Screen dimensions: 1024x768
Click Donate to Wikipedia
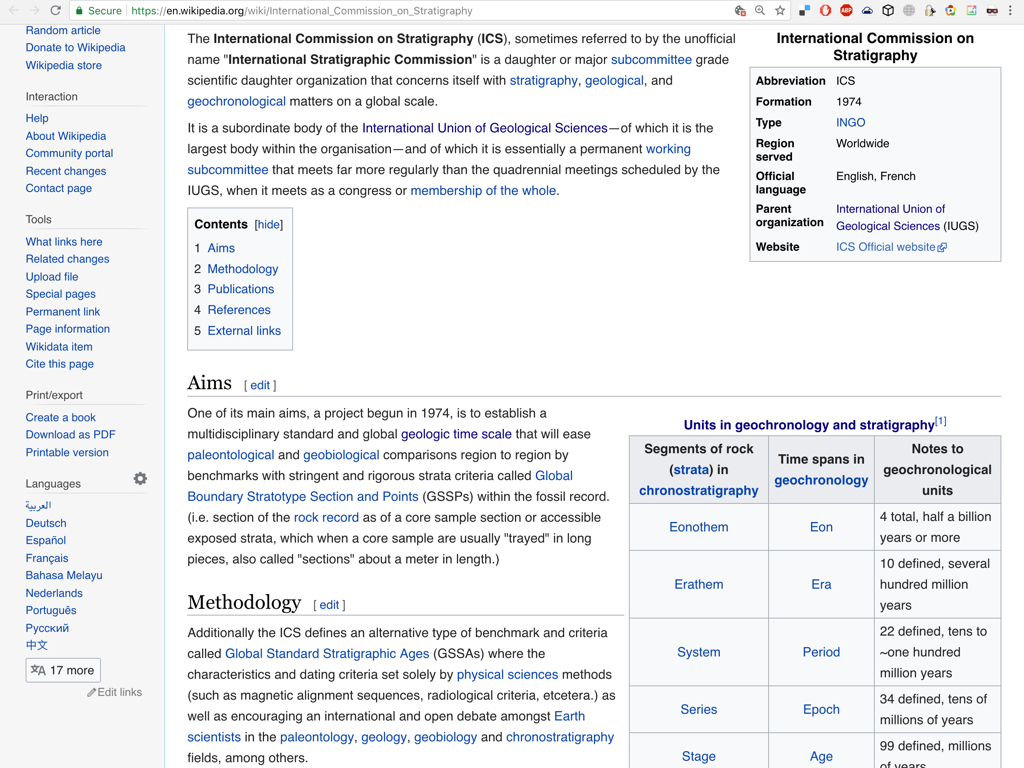point(75,48)
